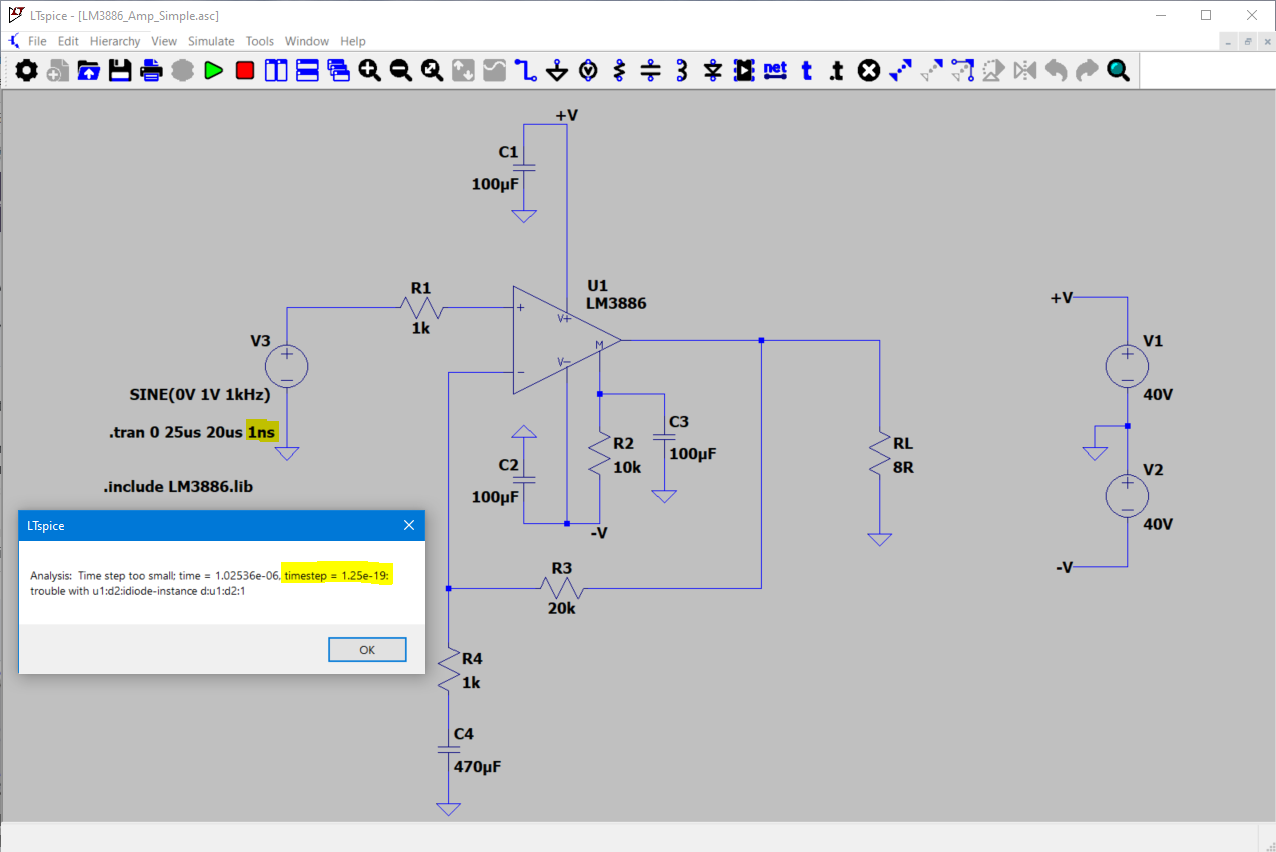
Task: Select the .include LM3886.lib directive
Action: 178,487
